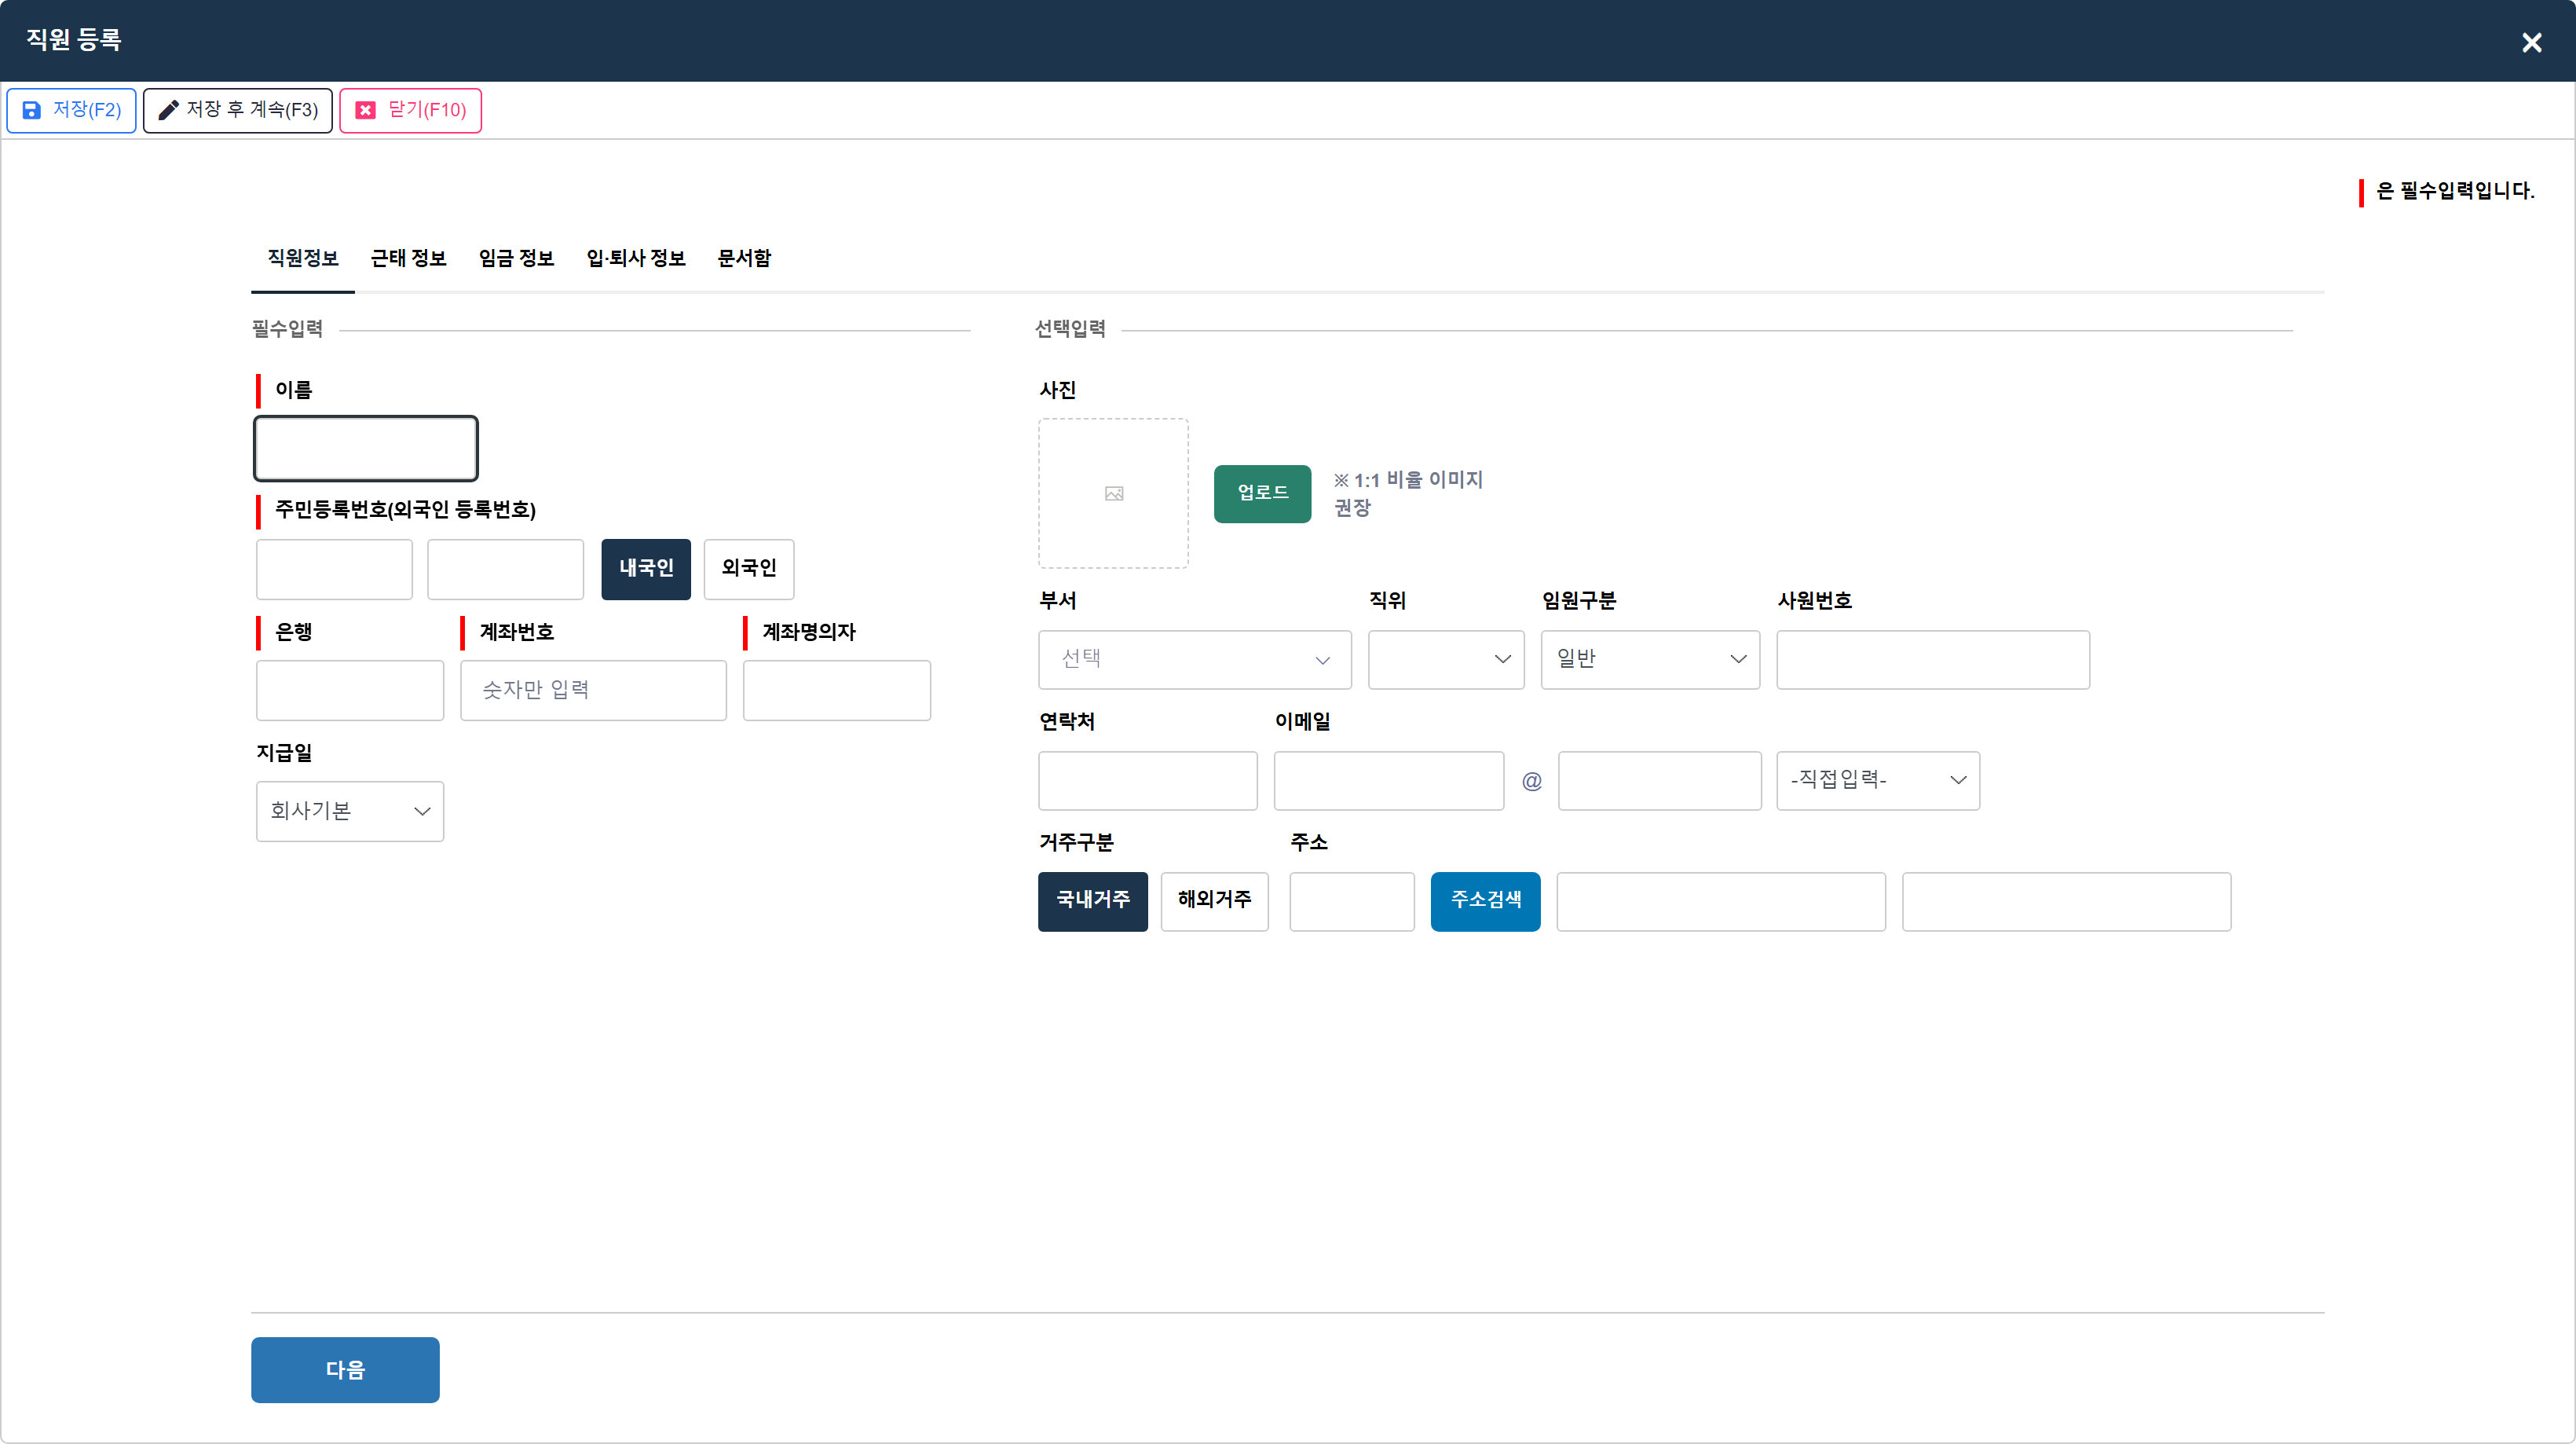Click the 이름 input field
2576x1444 pixels.
coord(365,449)
